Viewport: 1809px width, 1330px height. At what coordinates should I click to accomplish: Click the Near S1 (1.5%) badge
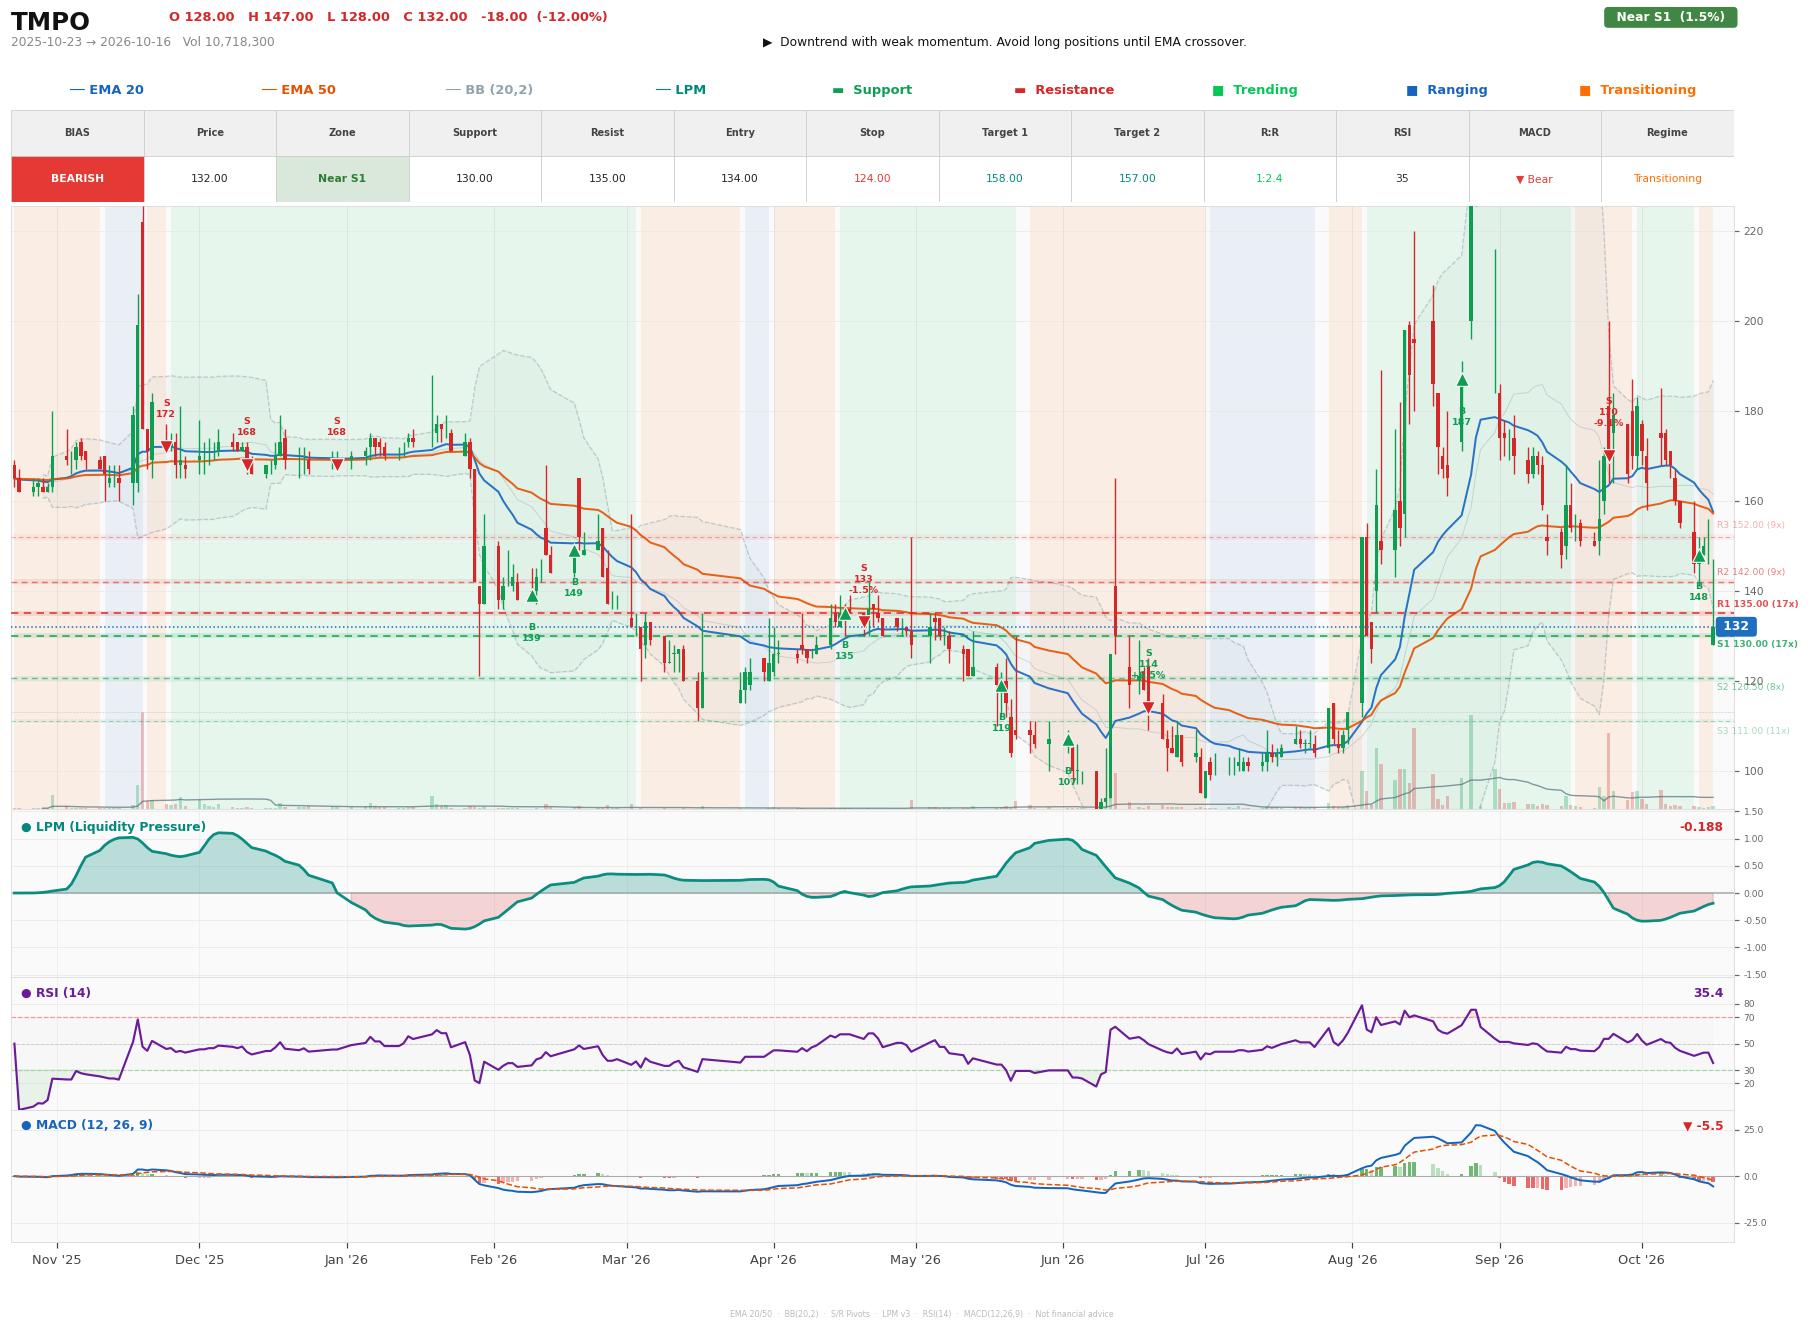(x=1670, y=17)
